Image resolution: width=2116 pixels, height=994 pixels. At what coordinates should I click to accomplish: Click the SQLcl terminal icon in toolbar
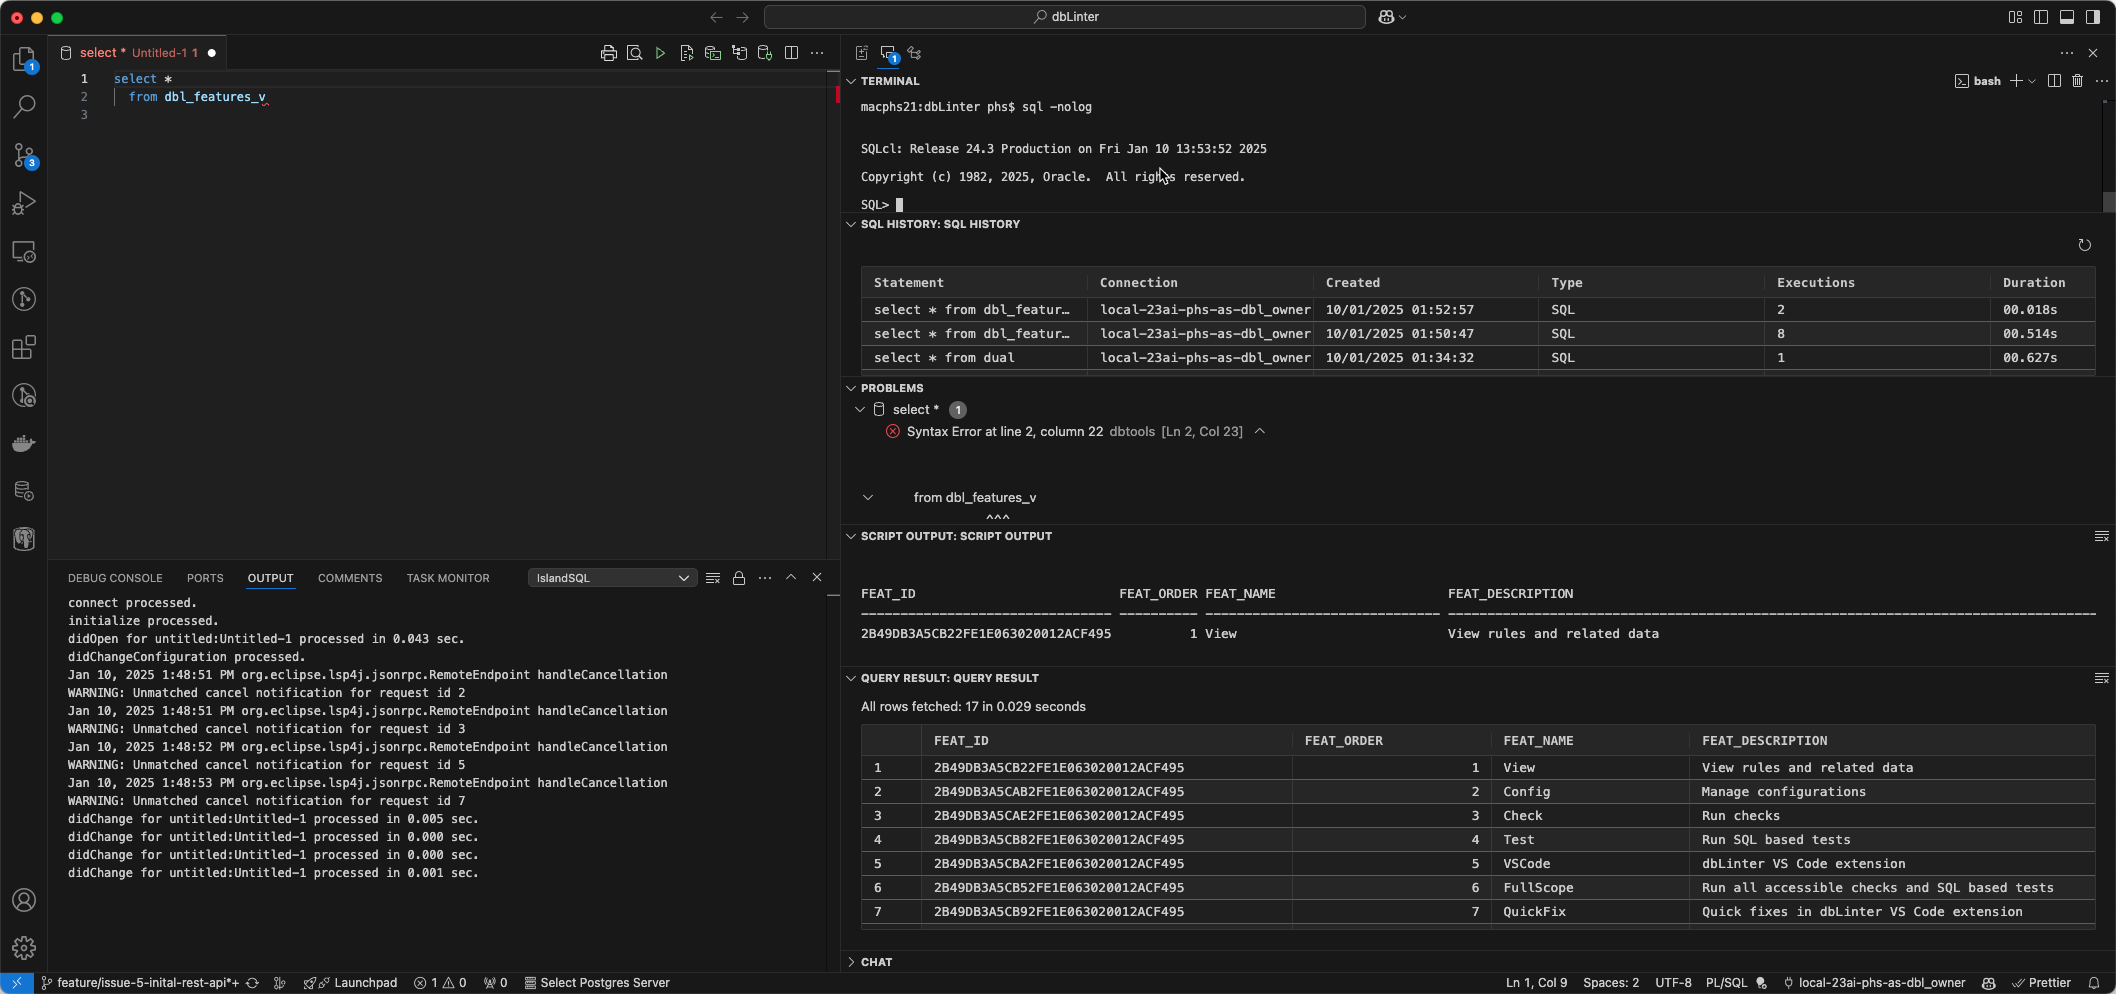[x=713, y=53]
